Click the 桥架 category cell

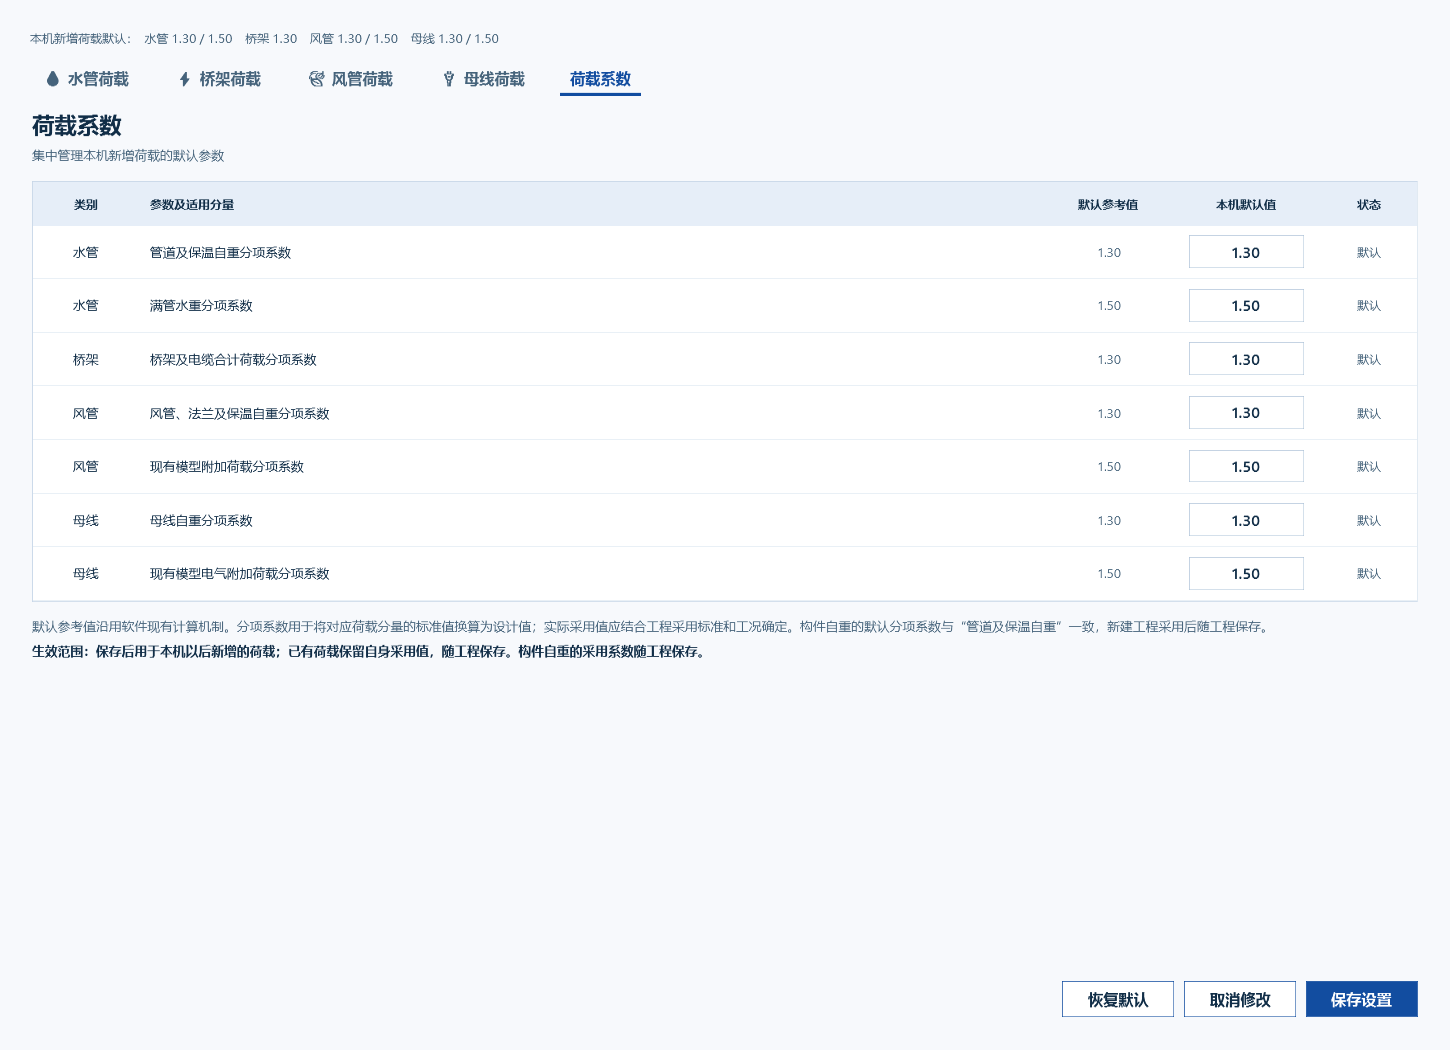(86, 360)
